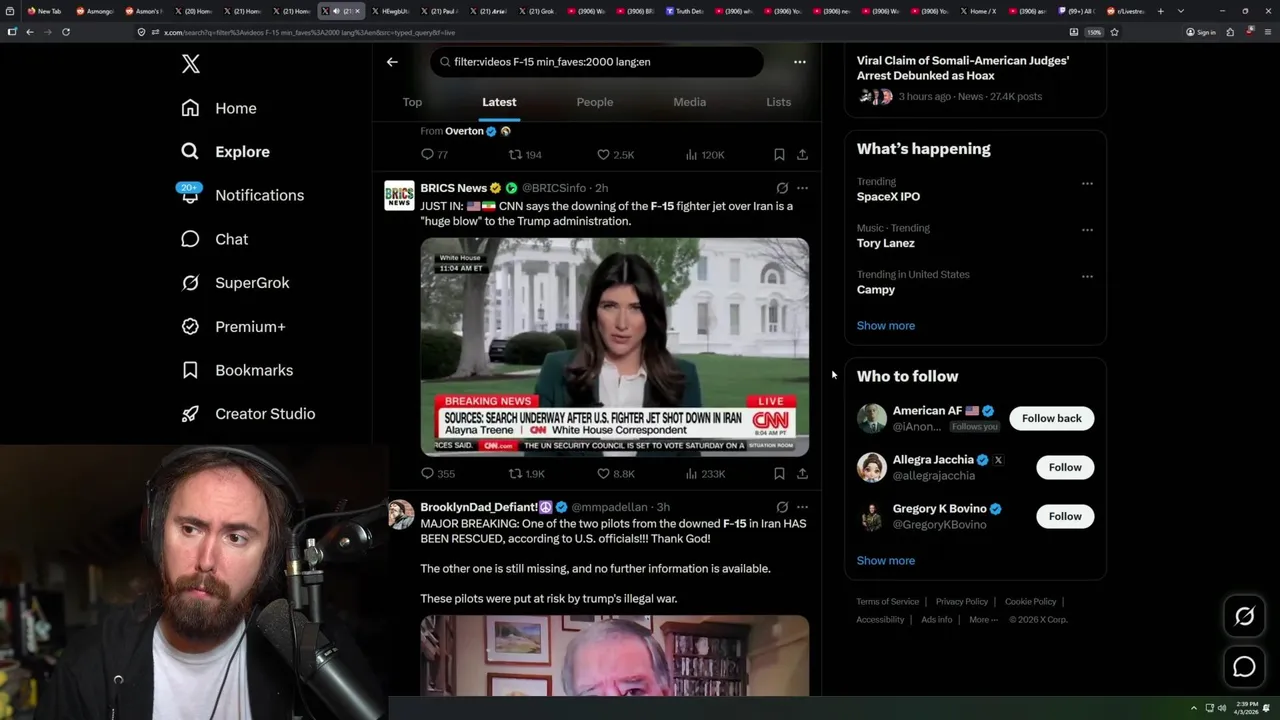Like the BRICS News post (8.8K)
Viewport: 1280px width, 720px height.
click(616, 474)
